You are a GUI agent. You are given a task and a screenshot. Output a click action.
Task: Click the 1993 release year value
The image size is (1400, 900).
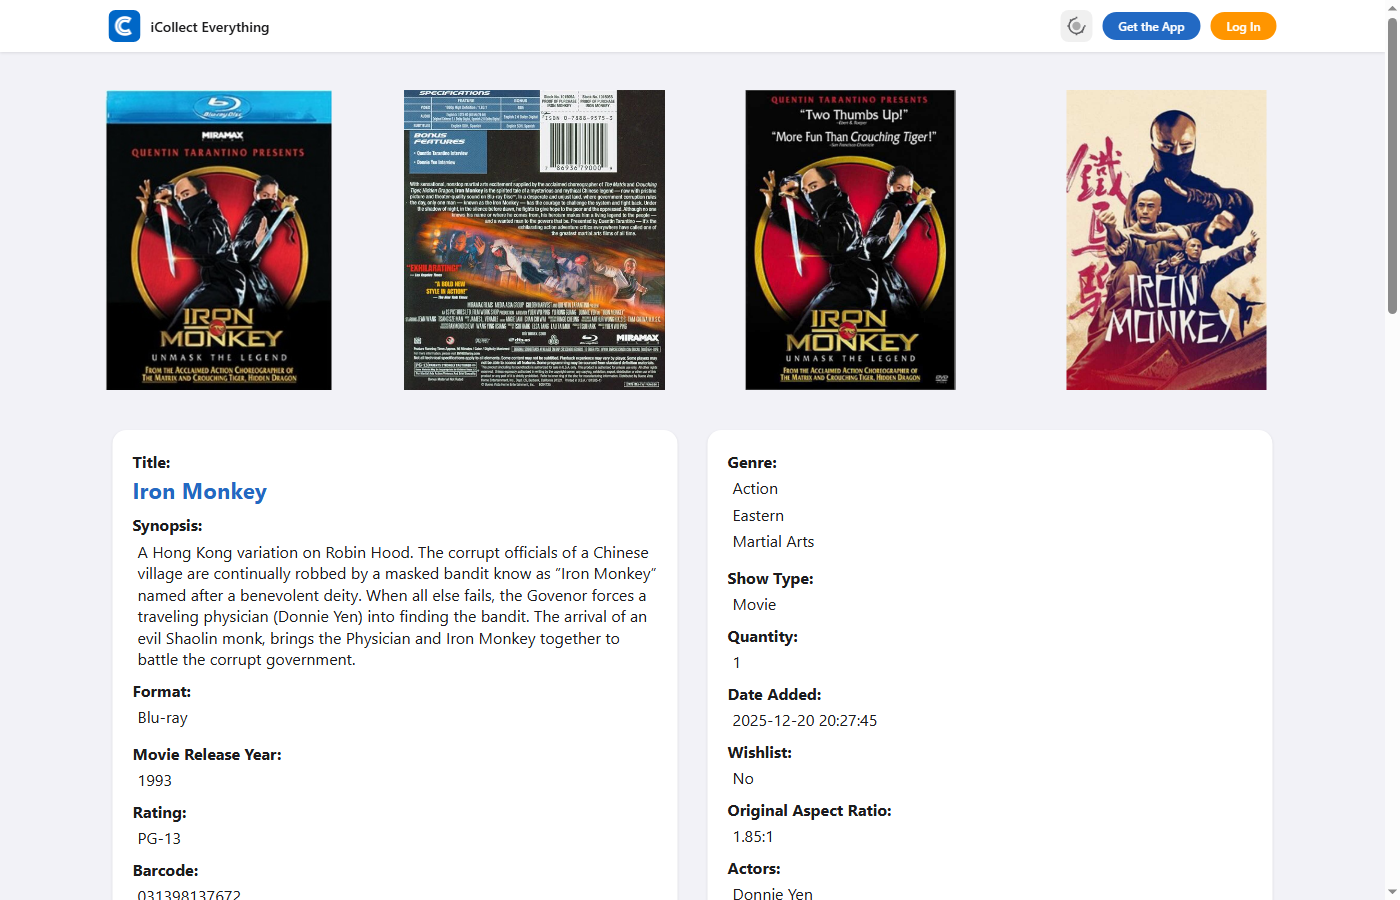point(155,781)
